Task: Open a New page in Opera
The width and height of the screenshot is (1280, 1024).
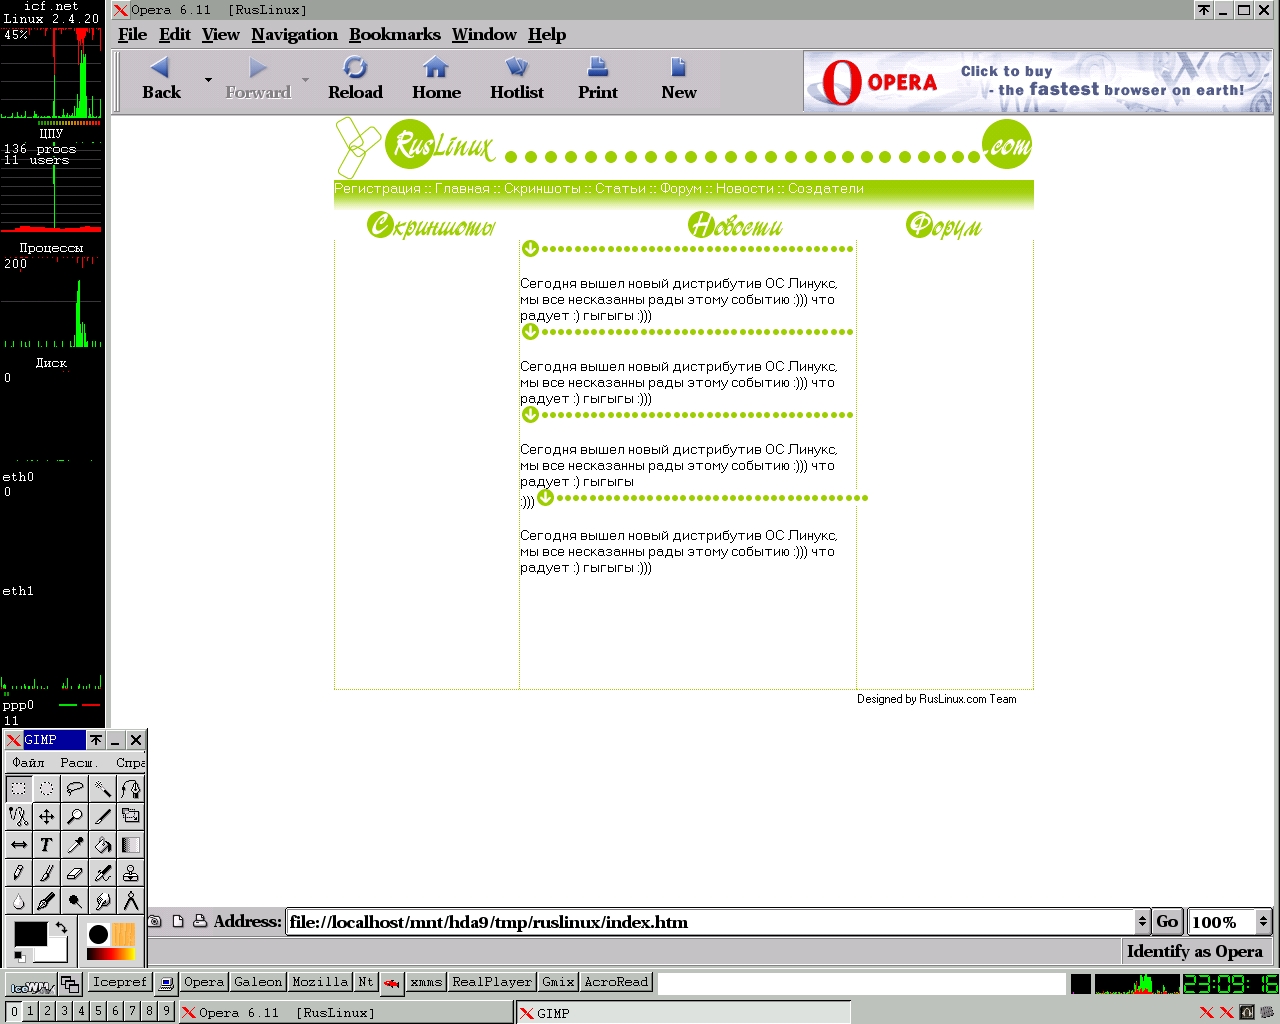Action: click(x=679, y=79)
